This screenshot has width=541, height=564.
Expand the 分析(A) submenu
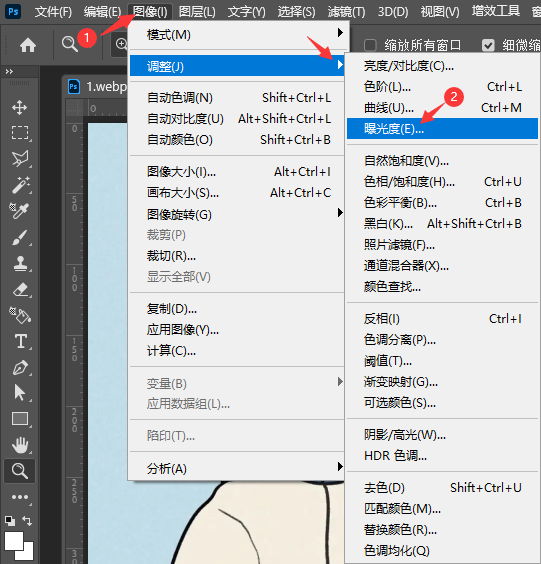[x=237, y=468]
